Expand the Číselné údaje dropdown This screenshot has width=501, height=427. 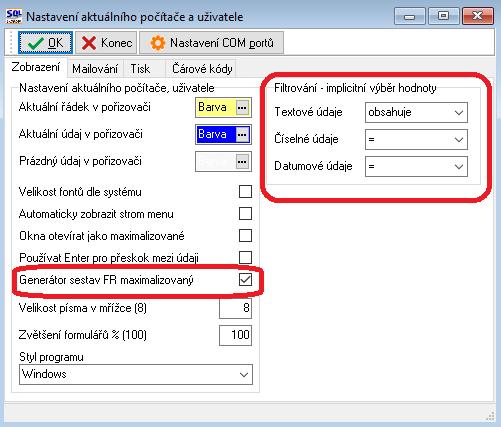coord(416,139)
